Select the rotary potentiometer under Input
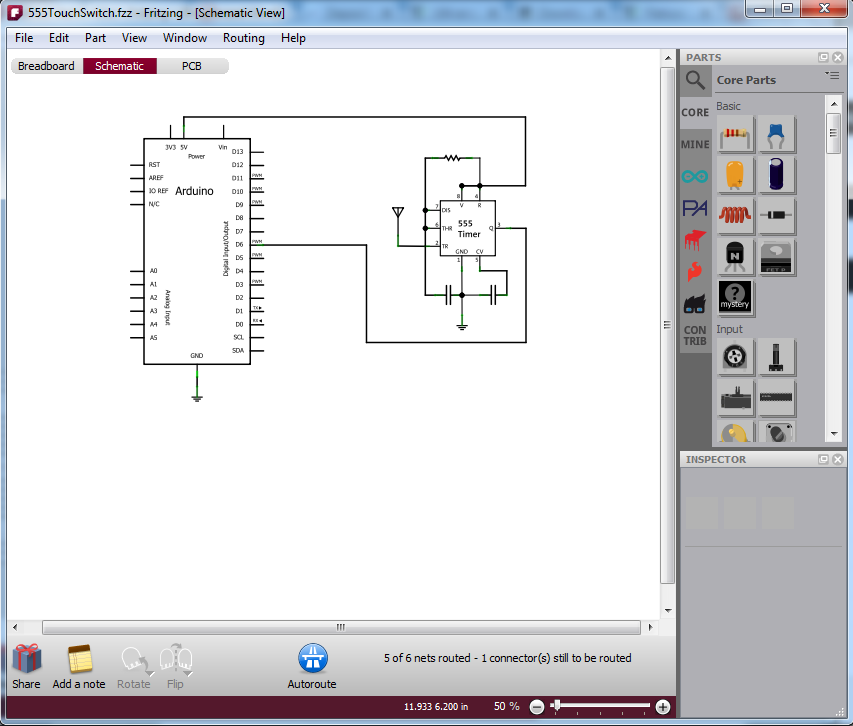Screen dimensions: 853x726 (x=735, y=357)
